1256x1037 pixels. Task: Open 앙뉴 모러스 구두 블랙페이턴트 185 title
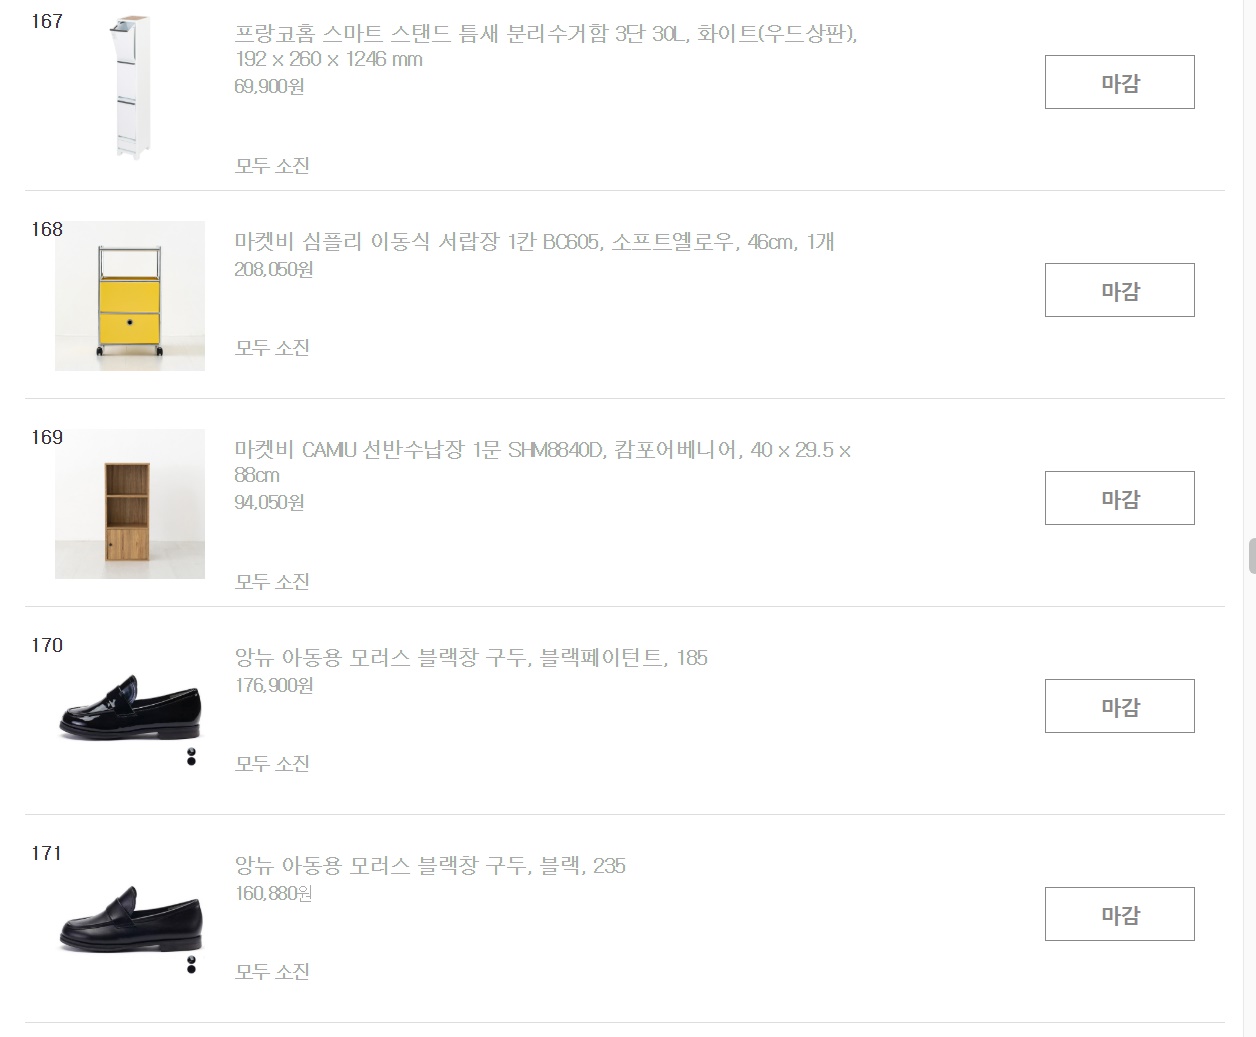click(x=471, y=658)
